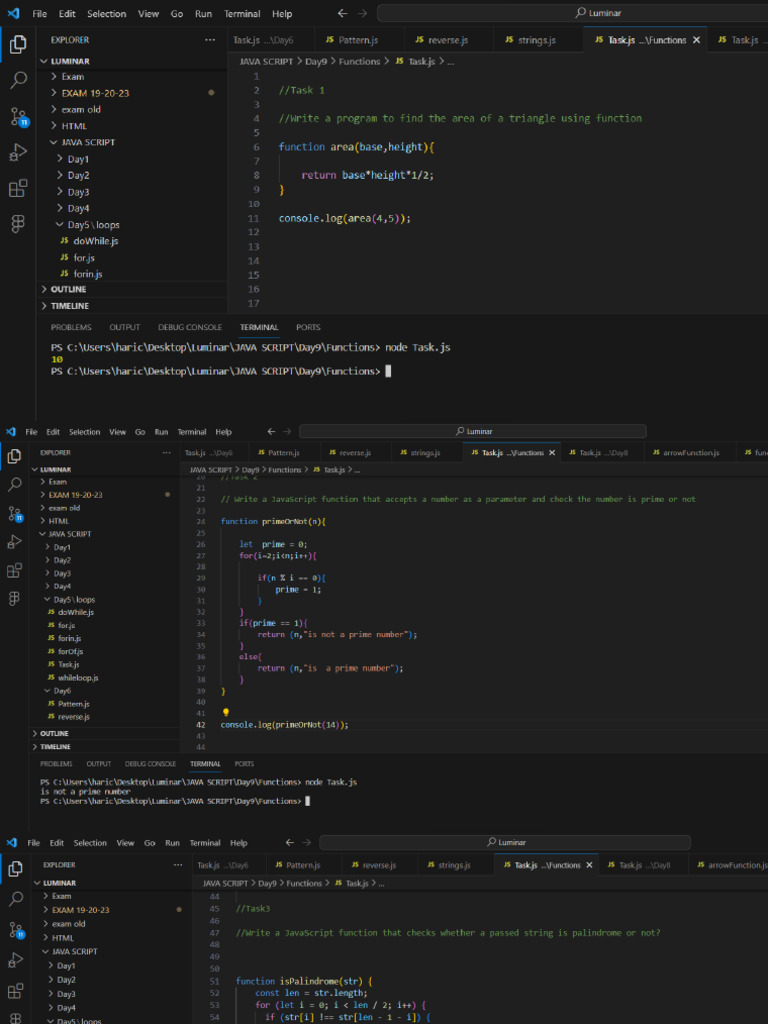Click the Functions breadcrumb in the top window
The width and height of the screenshot is (768, 1024).
[360, 61]
